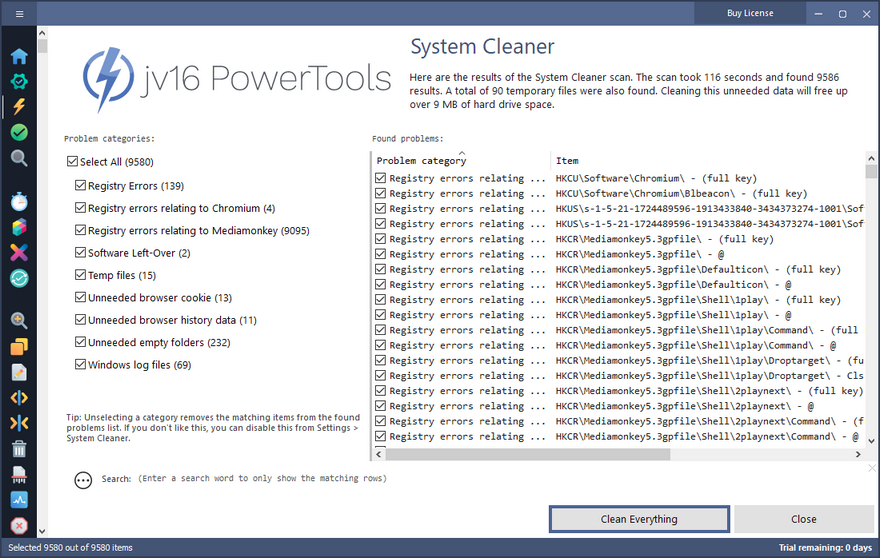Screen dimensions: 880x558
Task: Uncheck the HKCU\Software\Chromium\ (full key) row
Action: click(x=381, y=178)
